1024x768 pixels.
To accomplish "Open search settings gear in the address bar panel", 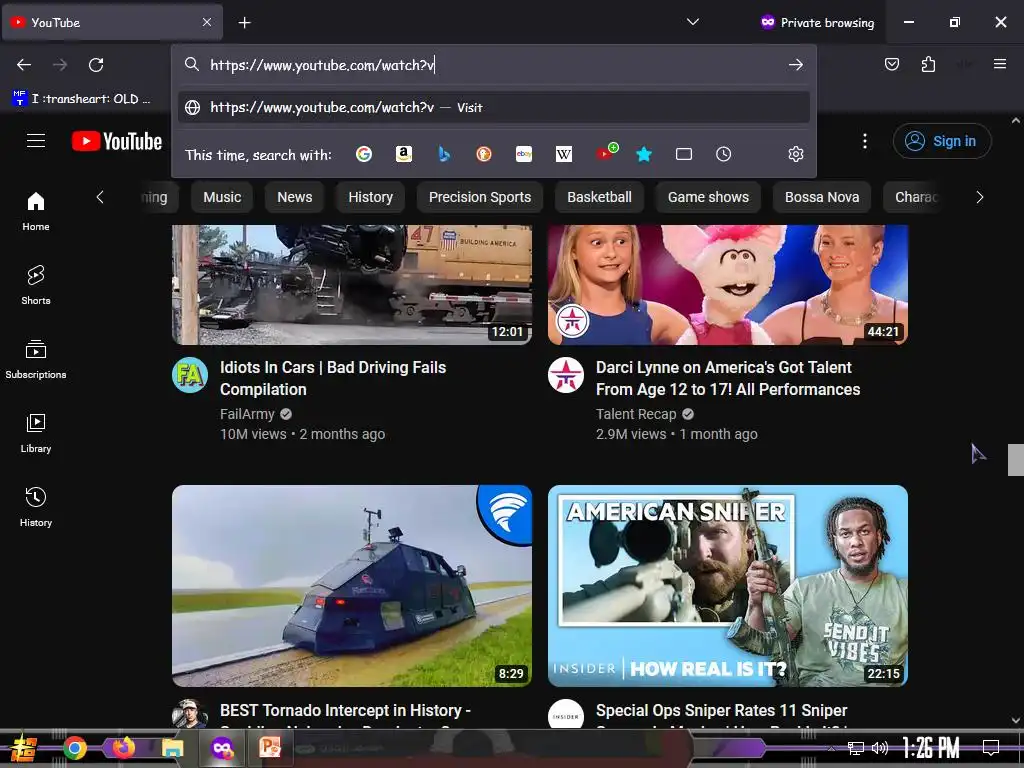I will pyautogui.click(x=795, y=154).
